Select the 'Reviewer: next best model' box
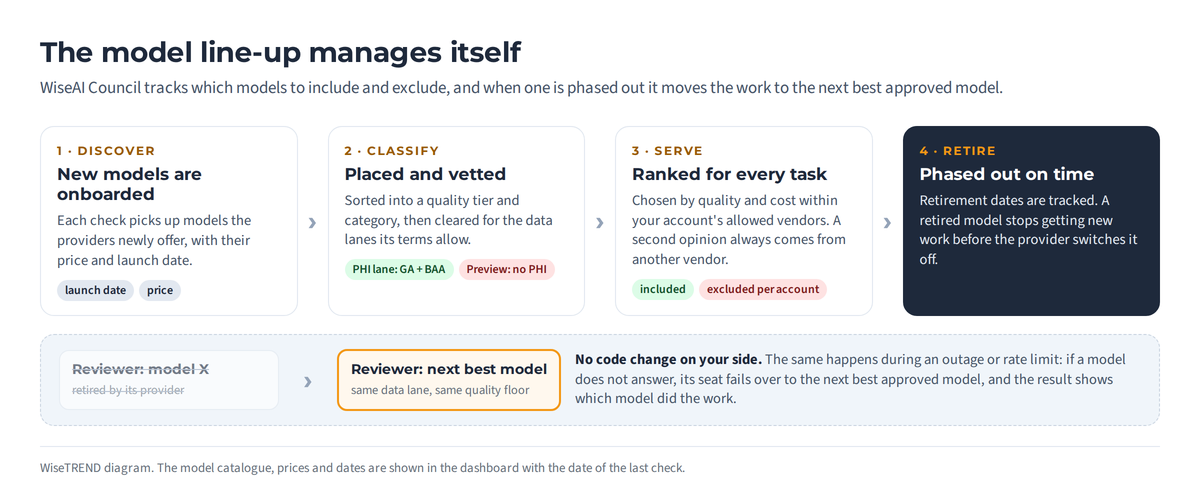The height and width of the screenshot is (503, 1200). pos(449,379)
